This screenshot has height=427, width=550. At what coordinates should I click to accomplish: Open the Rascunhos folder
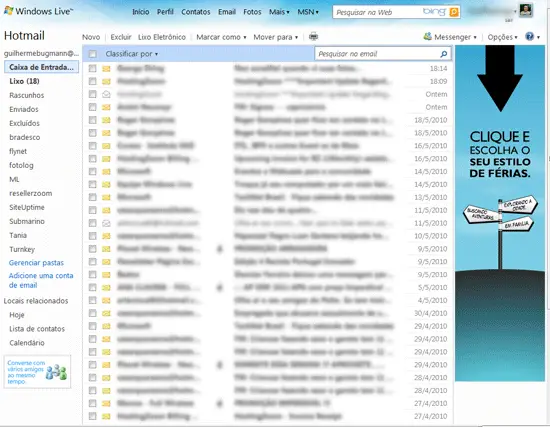click(27, 95)
